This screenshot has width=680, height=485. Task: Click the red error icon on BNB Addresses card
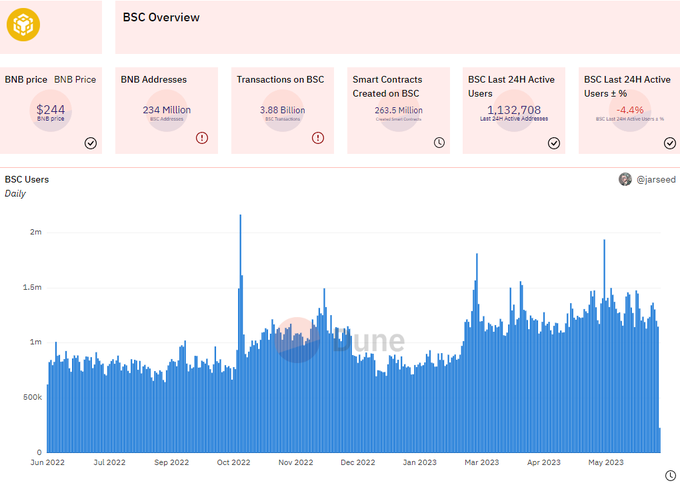[x=202, y=138]
